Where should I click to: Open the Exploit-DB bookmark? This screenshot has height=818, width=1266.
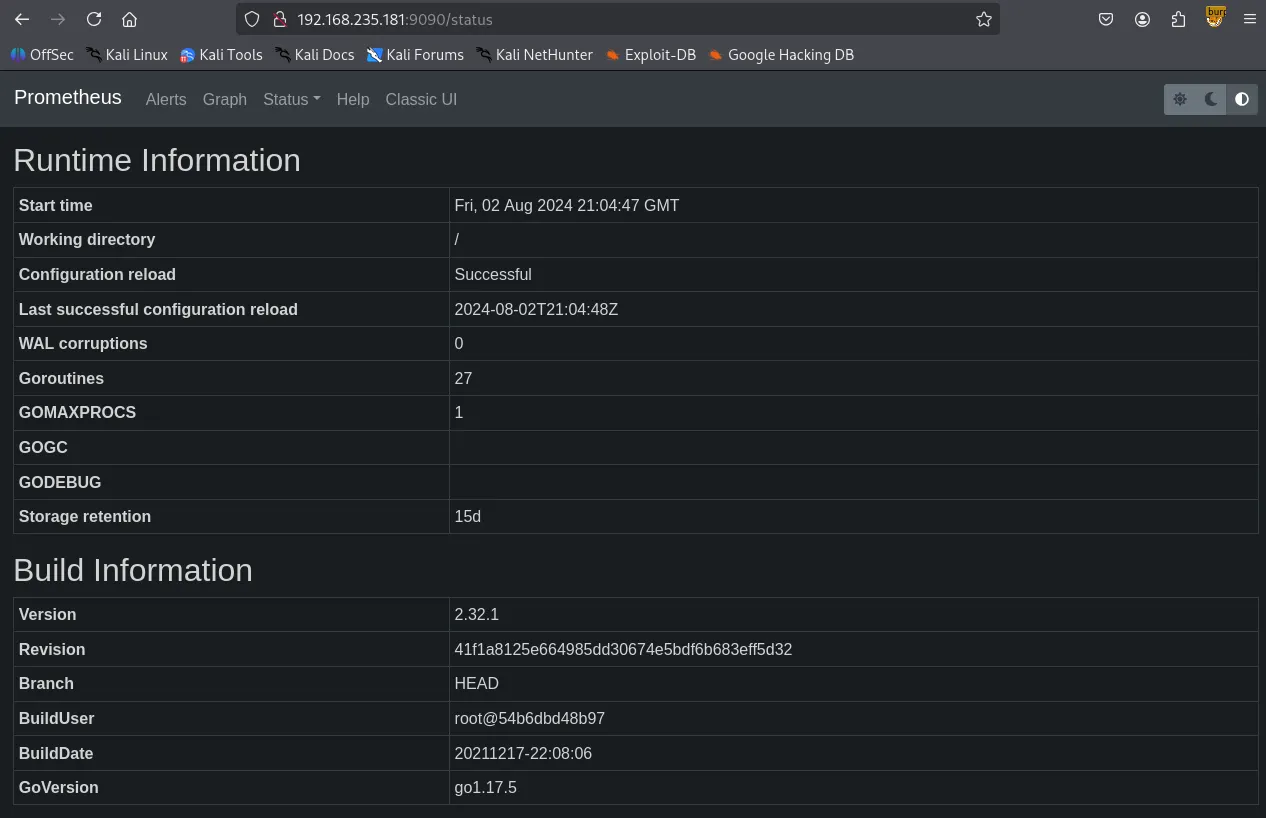click(651, 55)
